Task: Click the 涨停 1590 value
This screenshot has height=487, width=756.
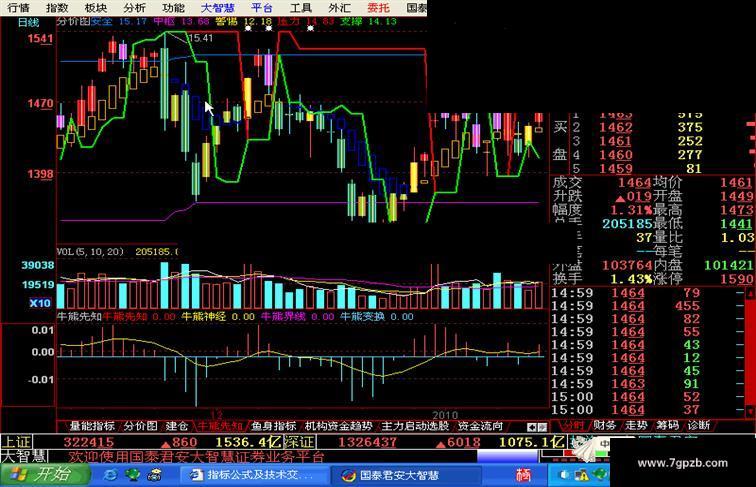Action: [x=737, y=279]
